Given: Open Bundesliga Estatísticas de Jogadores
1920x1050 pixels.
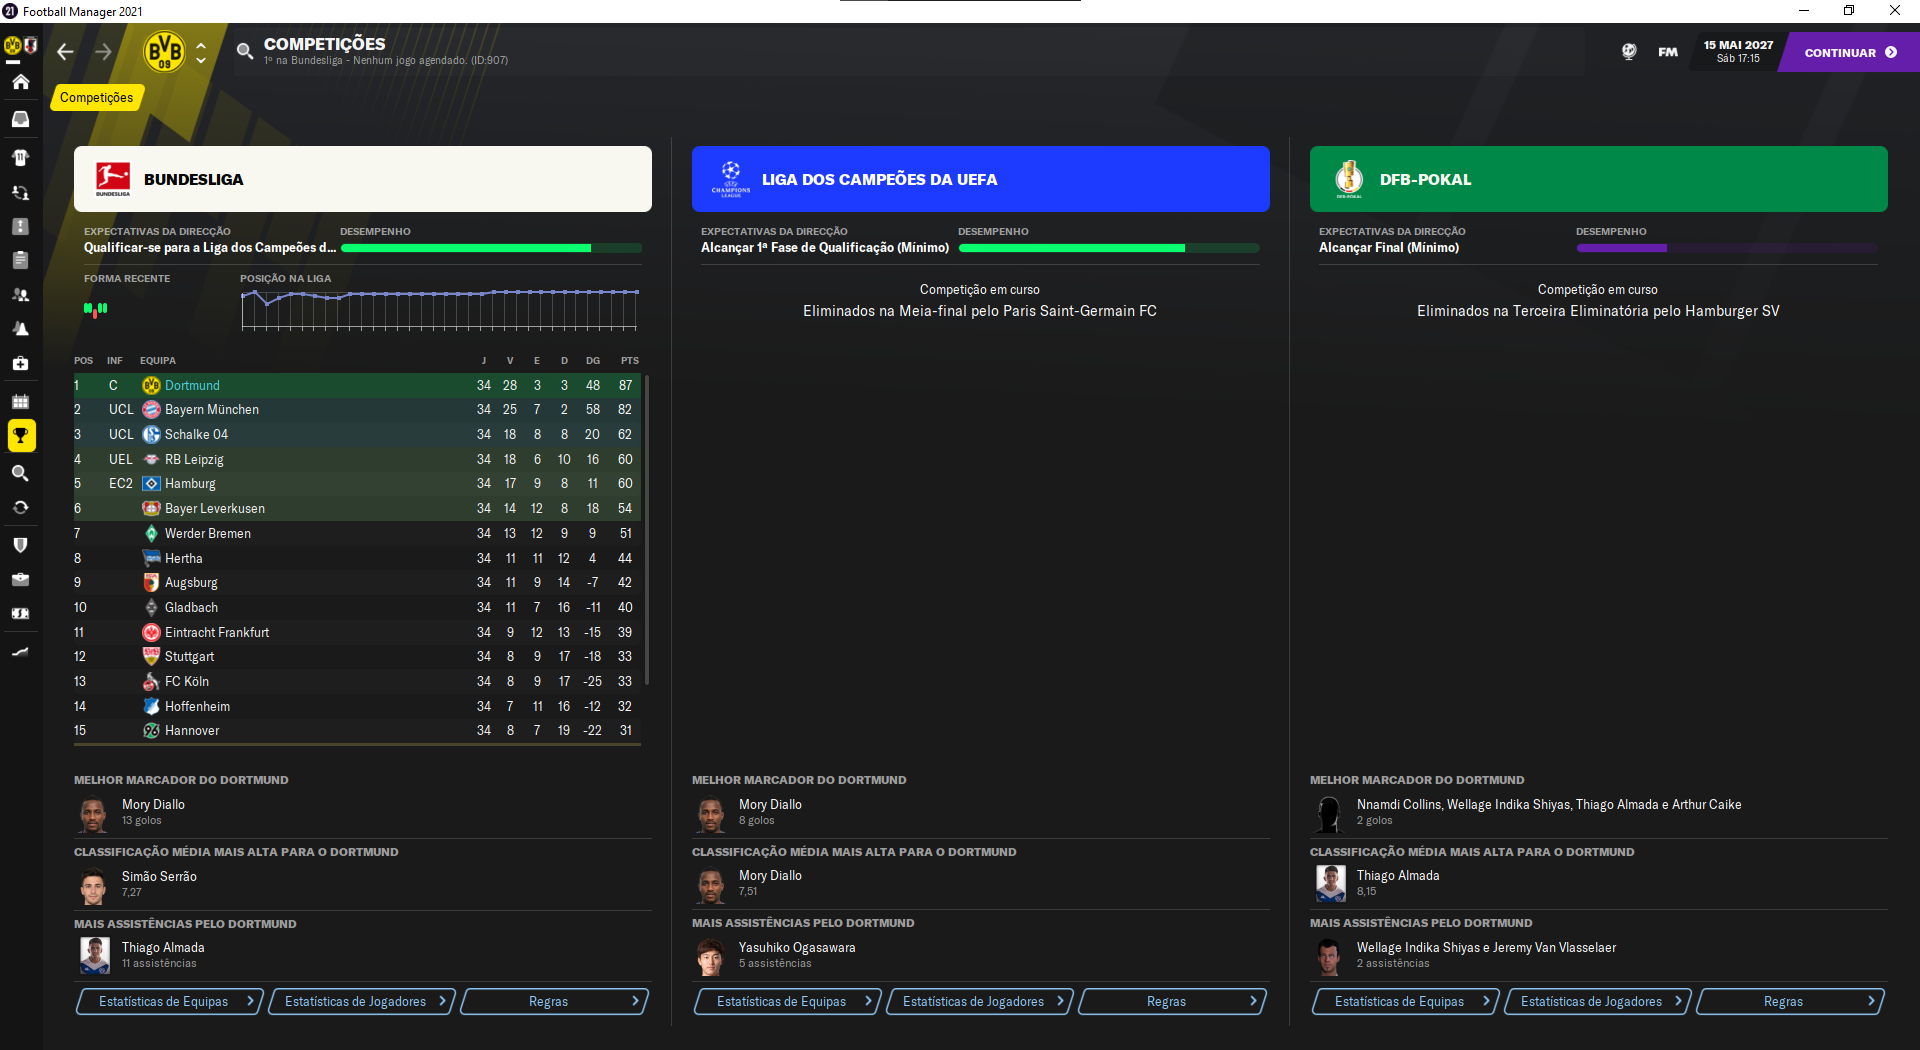Looking at the screenshot, I should pos(362,1002).
